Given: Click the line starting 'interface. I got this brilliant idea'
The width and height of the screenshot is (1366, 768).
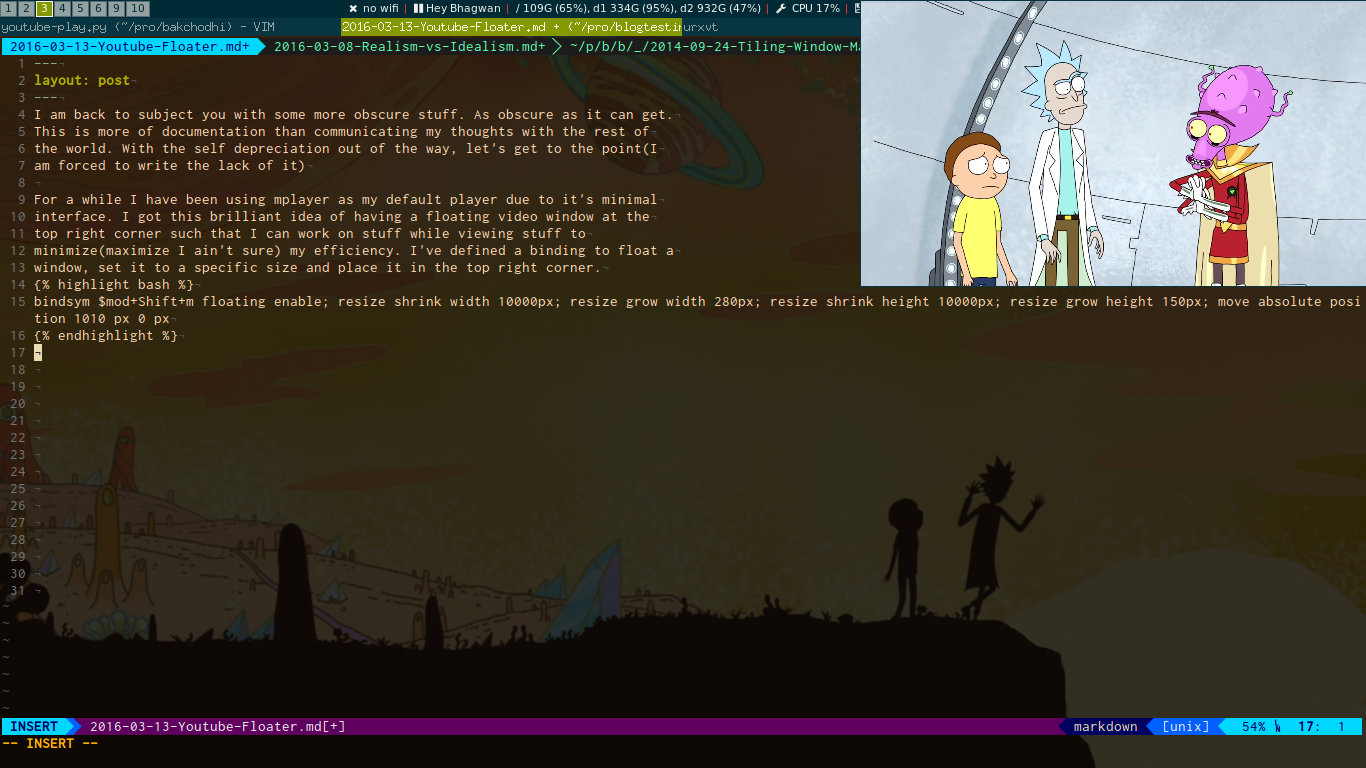Looking at the screenshot, I should point(342,216).
